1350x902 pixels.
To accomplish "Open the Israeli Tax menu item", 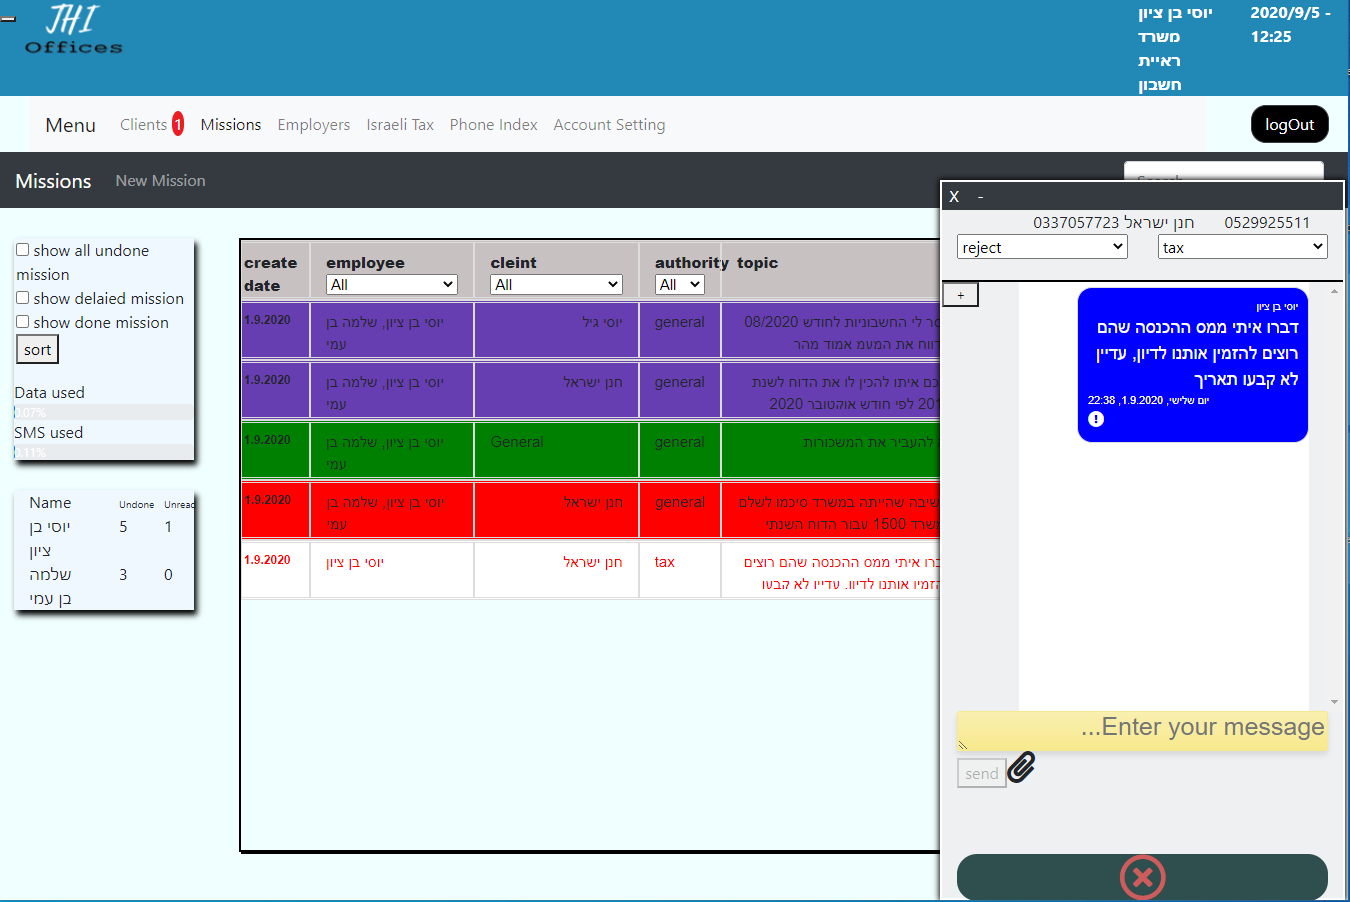I will [x=400, y=125].
